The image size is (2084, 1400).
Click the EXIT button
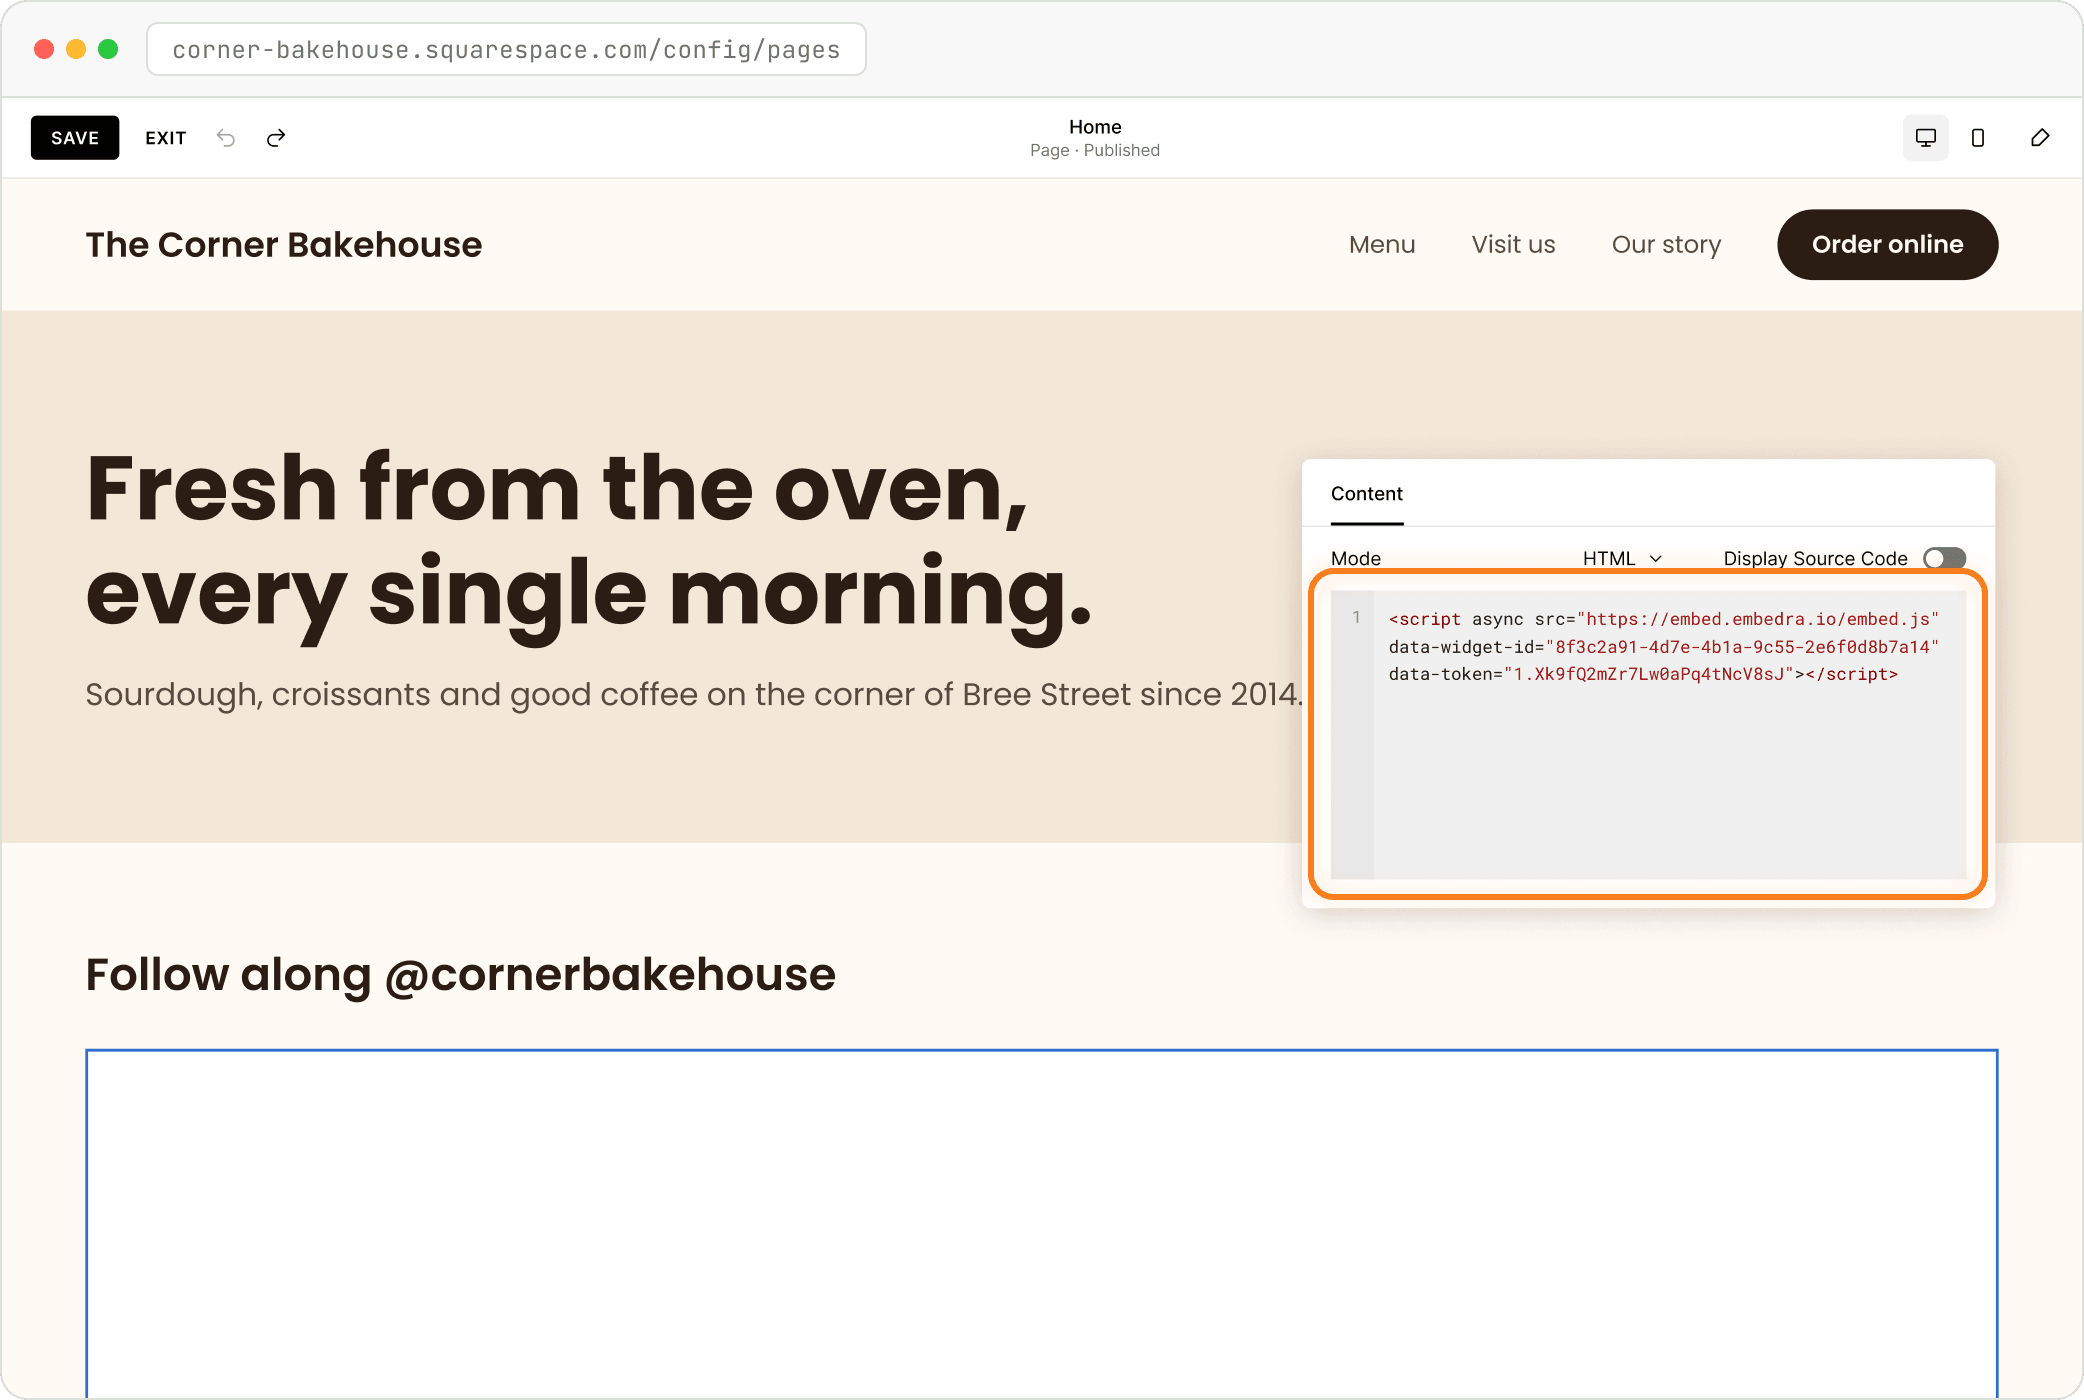[165, 138]
